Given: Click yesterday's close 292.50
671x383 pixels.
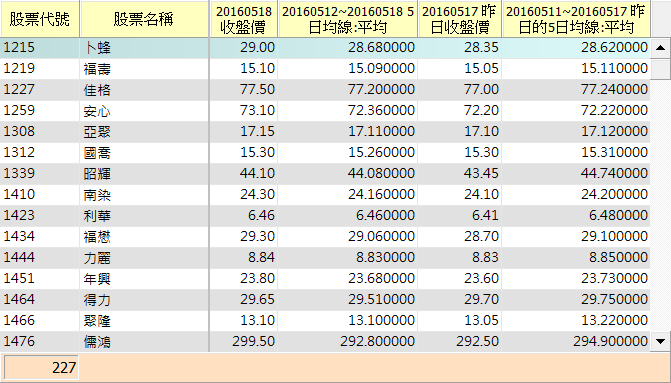Looking at the screenshot, I should click(478, 341).
